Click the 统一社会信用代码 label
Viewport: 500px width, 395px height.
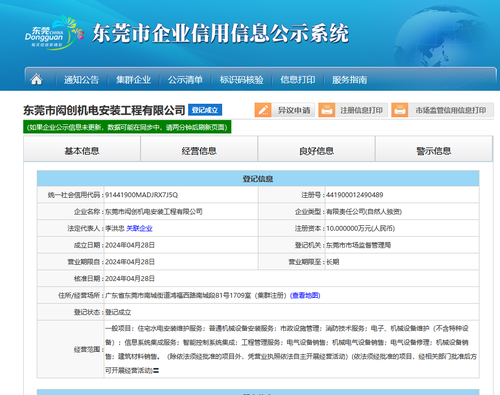[x=75, y=195]
